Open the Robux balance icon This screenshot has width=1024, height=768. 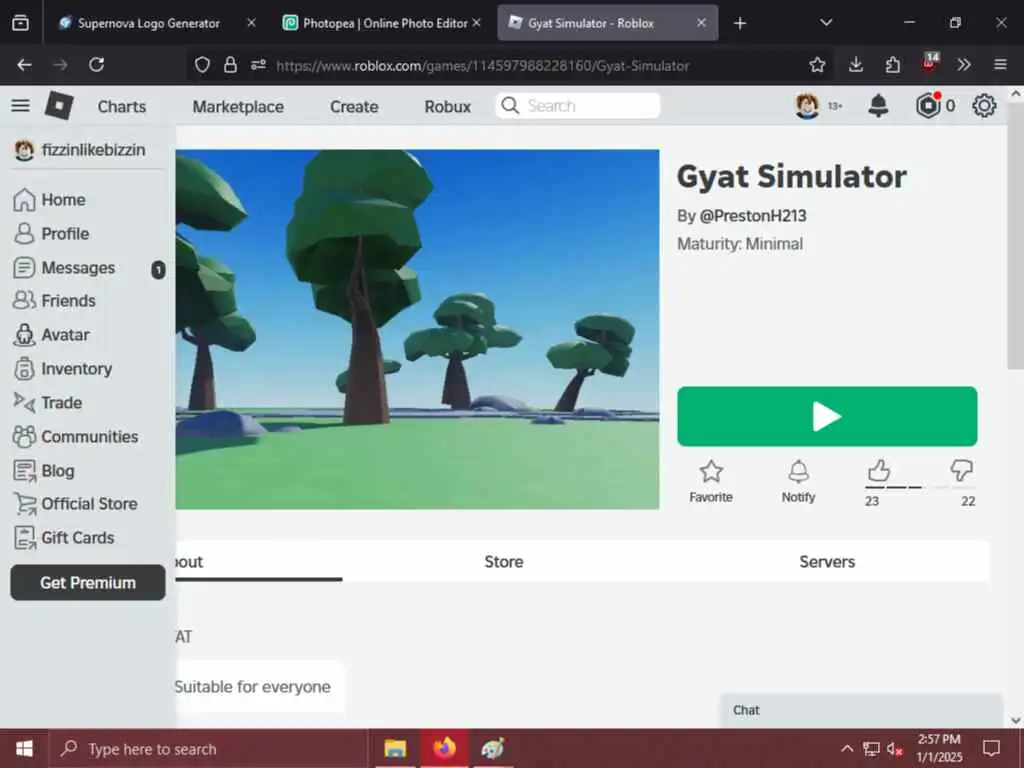928,105
